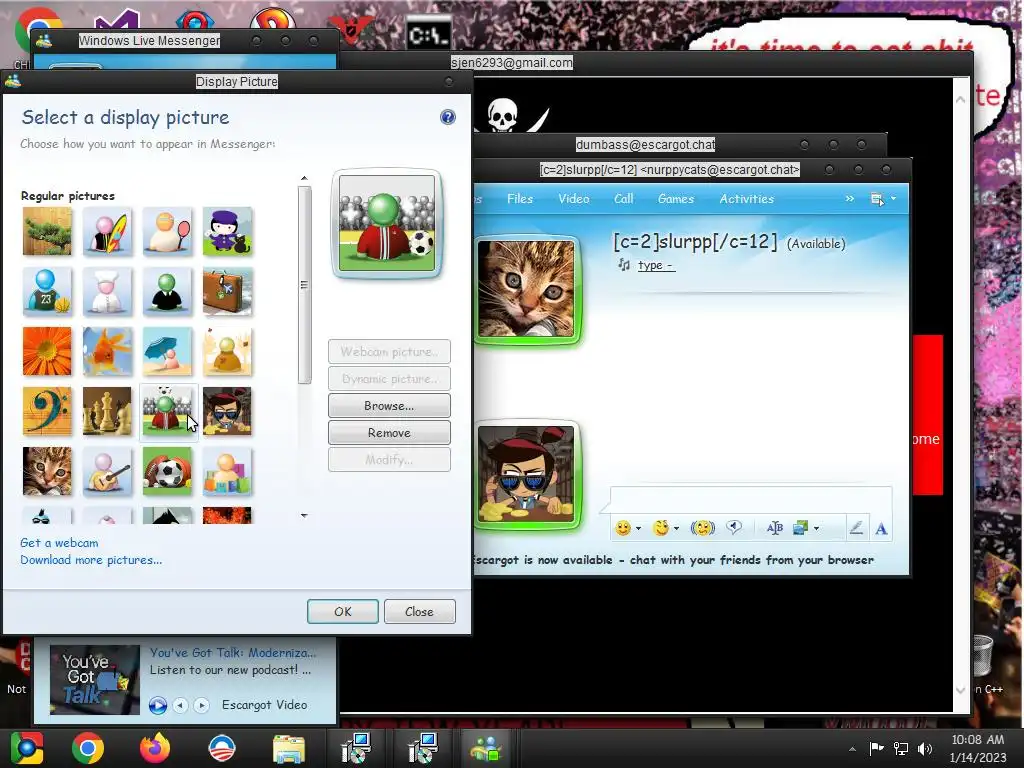This screenshot has width=1024, height=768.
Task: Open the Video menu in chat window
Action: click(573, 199)
